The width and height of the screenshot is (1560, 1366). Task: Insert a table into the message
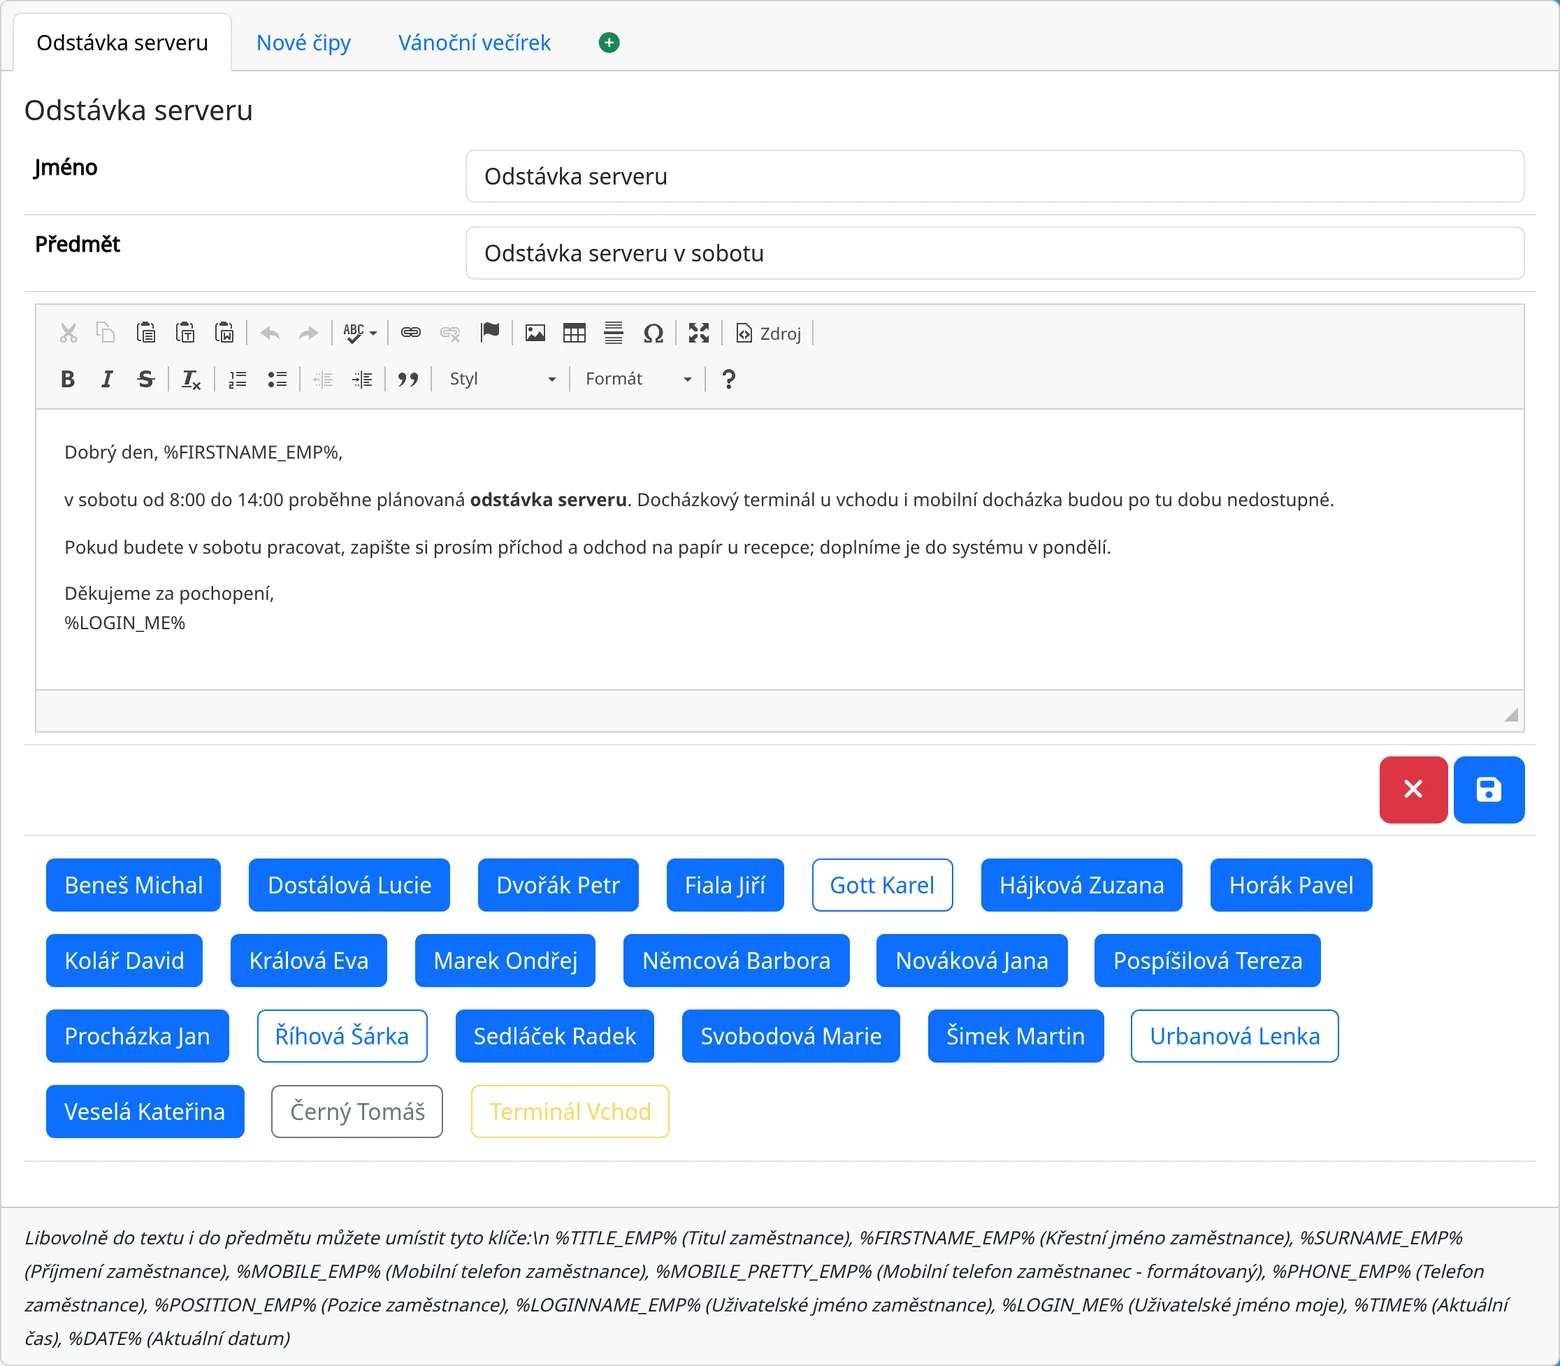pos(574,333)
